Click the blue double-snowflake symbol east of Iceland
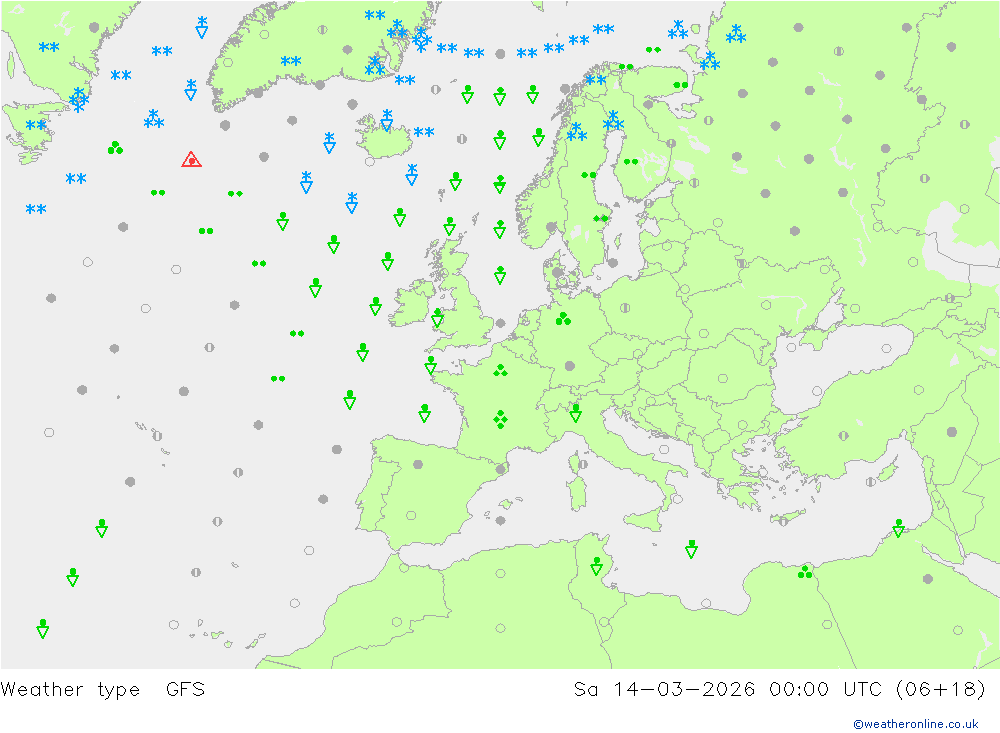Viewport: 1000px width, 733px height. point(423,132)
